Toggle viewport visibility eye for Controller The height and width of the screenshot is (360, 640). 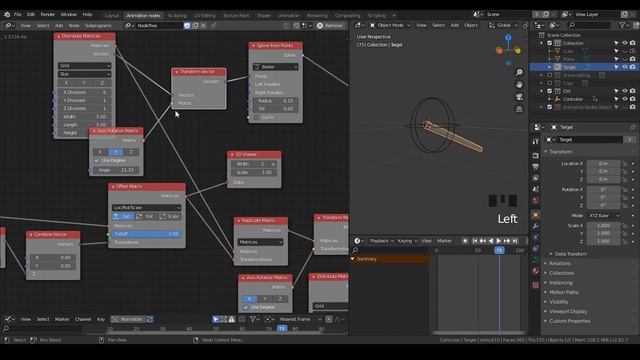click(624, 99)
